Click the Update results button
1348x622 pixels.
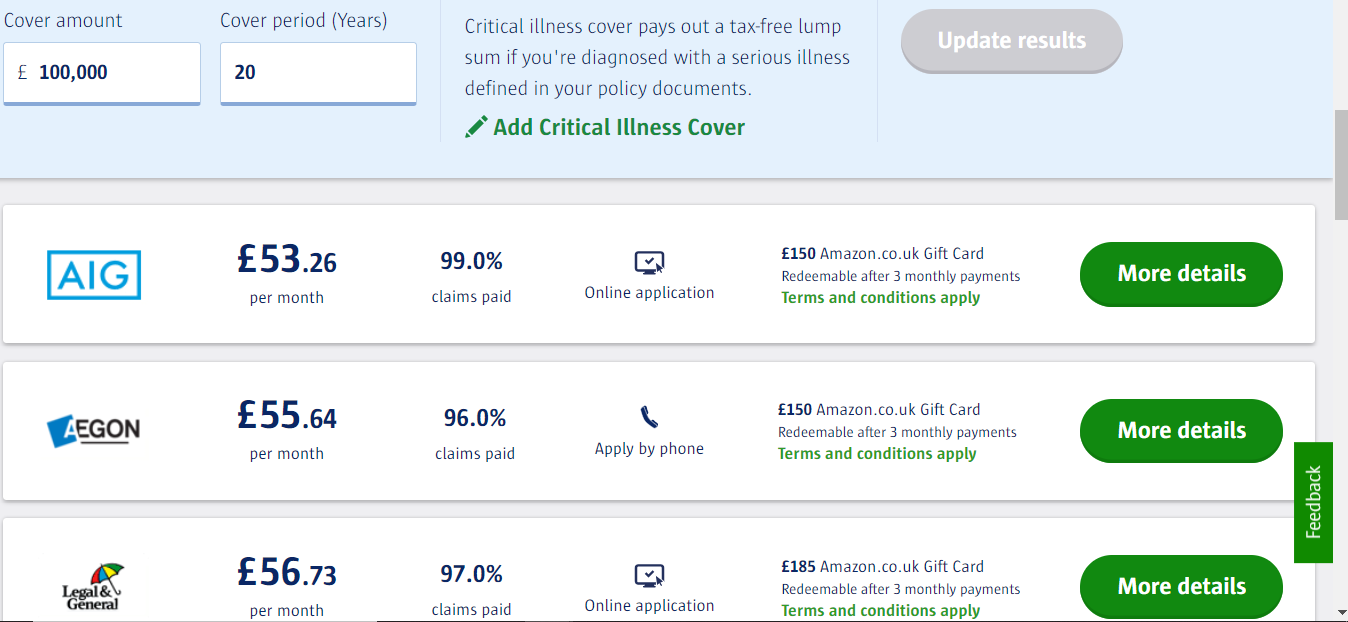1011,41
